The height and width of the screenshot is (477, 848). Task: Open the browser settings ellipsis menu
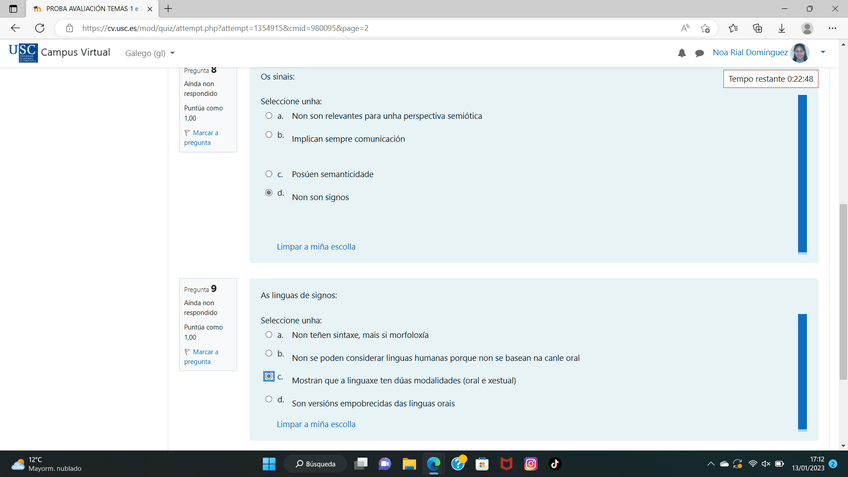[831, 28]
